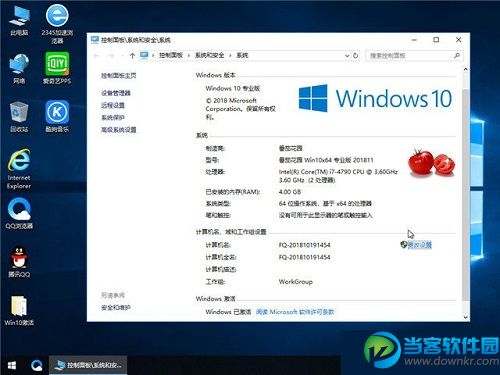Open the Control Panel Home link

click(119, 76)
